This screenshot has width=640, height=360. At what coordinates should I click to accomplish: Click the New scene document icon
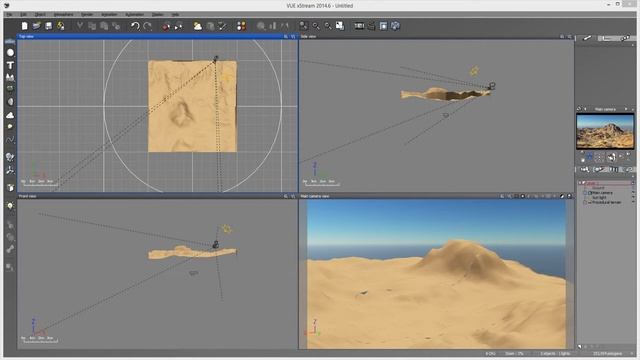pyautogui.click(x=24, y=26)
